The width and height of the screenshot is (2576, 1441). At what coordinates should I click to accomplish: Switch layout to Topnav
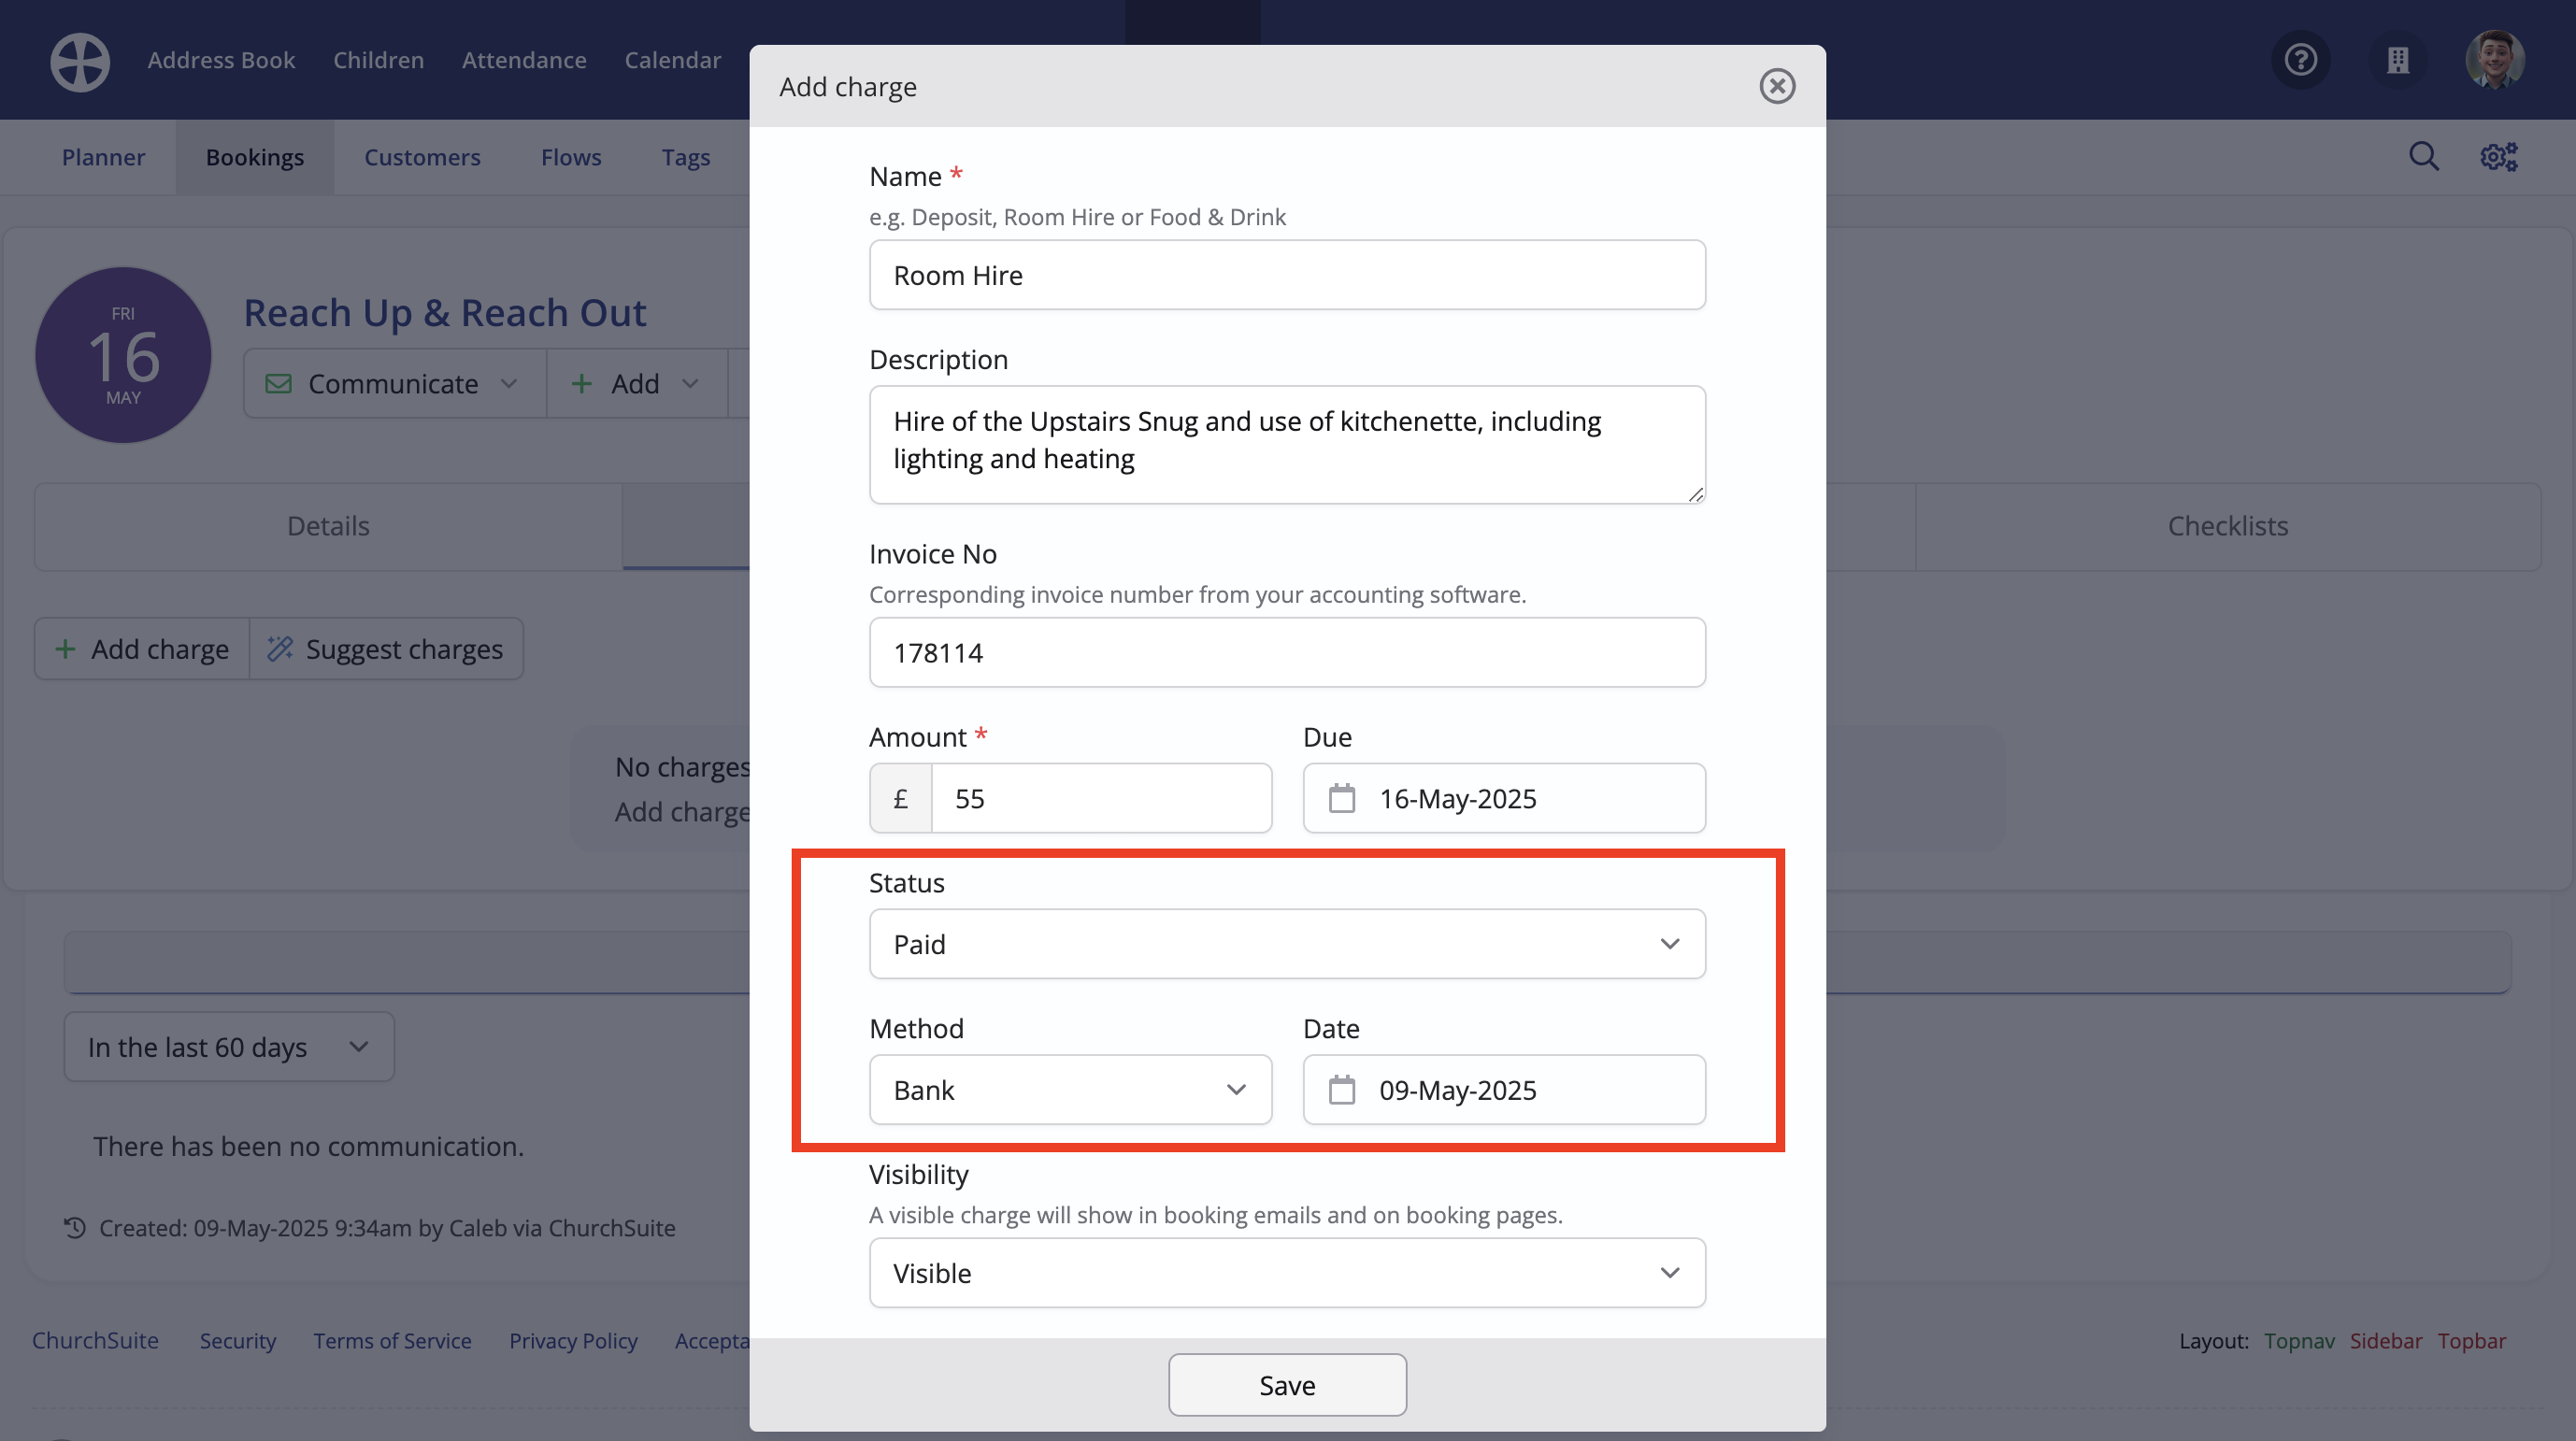(x=2299, y=1340)
